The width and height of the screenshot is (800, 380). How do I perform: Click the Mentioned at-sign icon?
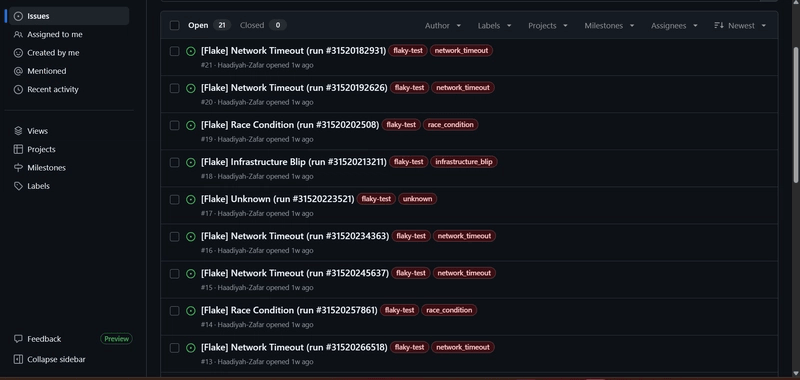click(x=18, y=71)
